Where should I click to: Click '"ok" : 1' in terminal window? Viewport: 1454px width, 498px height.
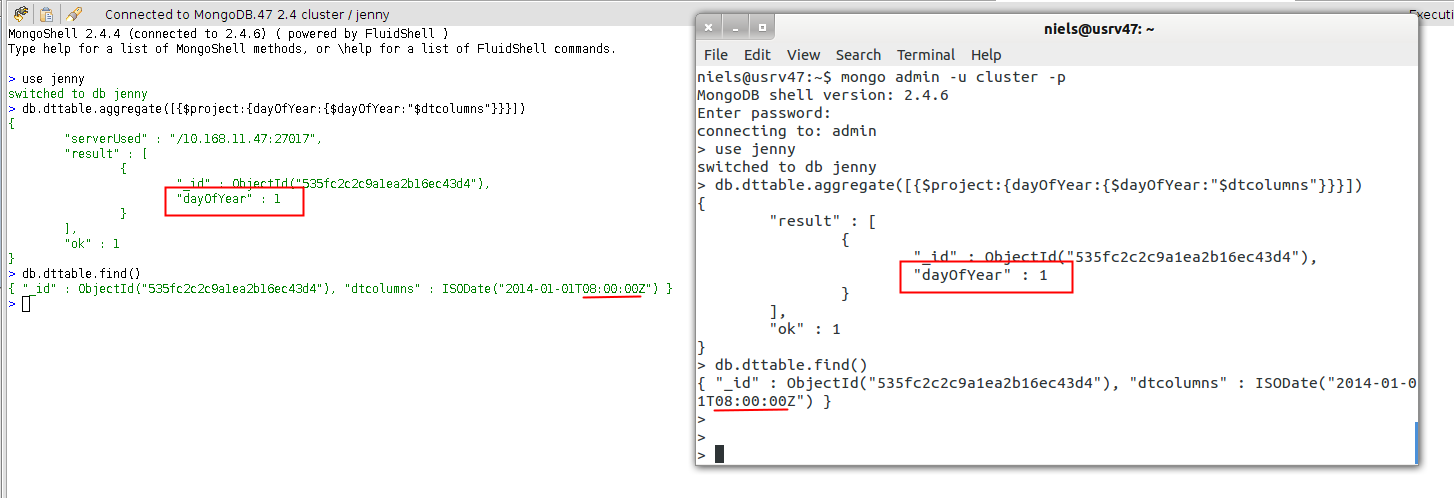point(805,329)
